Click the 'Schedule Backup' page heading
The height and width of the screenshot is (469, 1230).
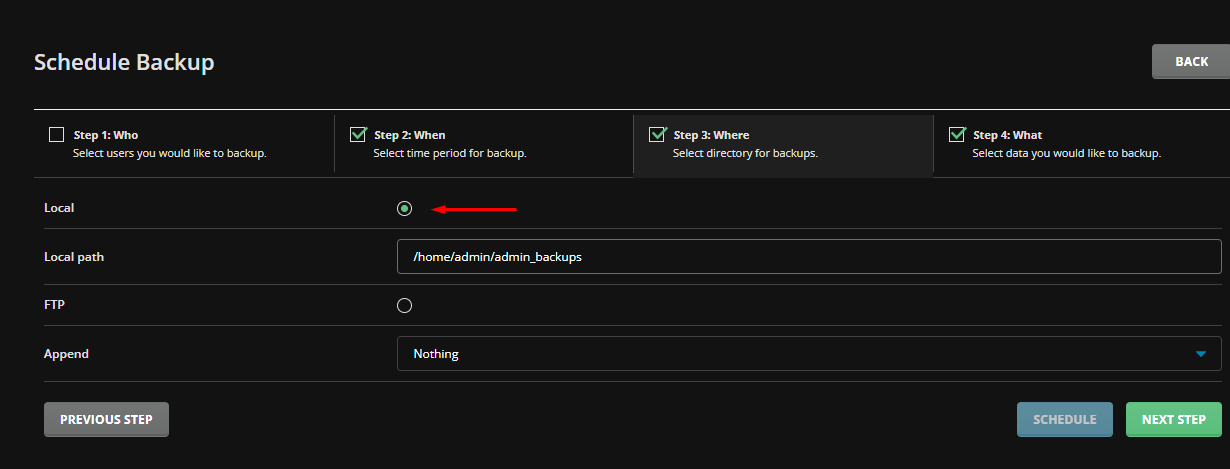[124, 63]
